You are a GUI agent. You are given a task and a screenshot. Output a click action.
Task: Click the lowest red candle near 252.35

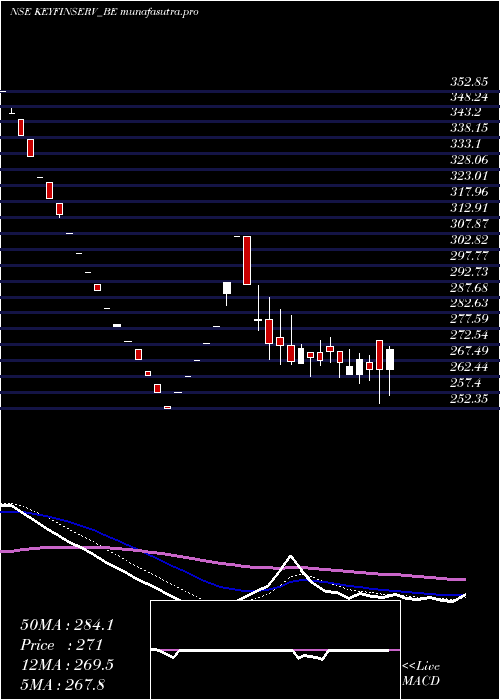pos(167,407)
